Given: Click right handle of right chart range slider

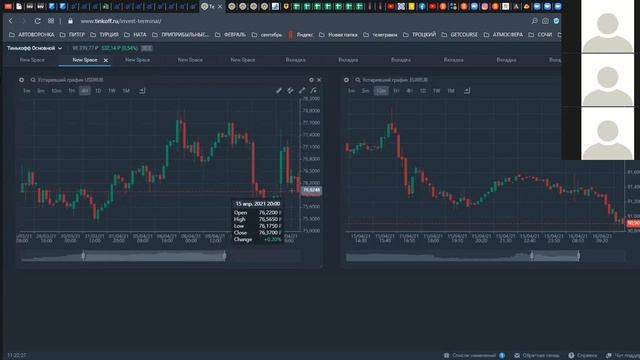Looking at the screenshot, I should pos(578,256).
